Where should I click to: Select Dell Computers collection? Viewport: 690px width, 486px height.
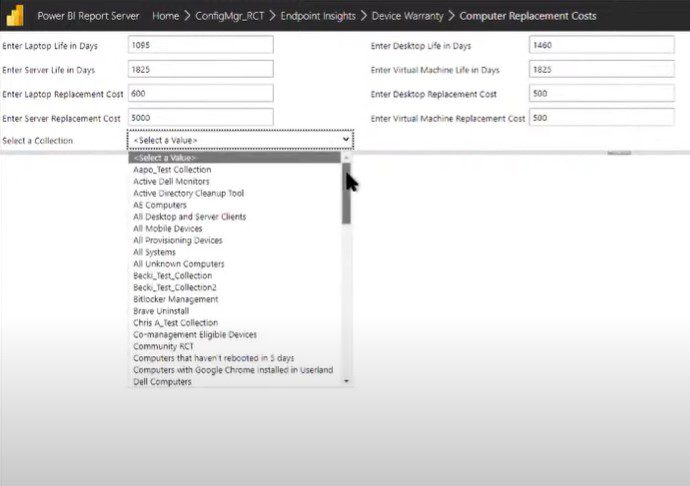[235, 382]
